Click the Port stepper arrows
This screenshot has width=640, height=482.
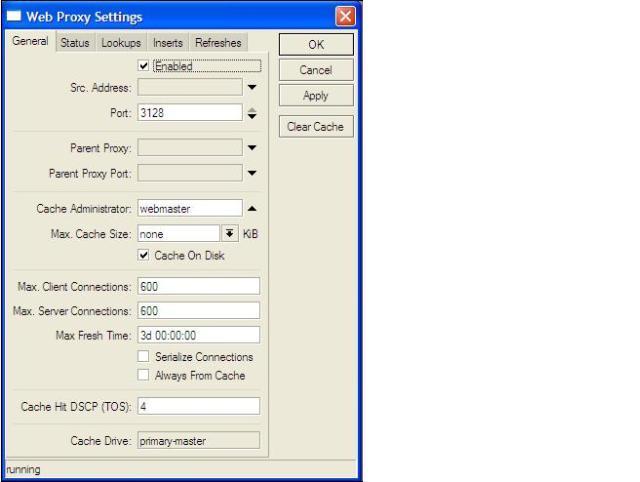[x=252, y=113]
